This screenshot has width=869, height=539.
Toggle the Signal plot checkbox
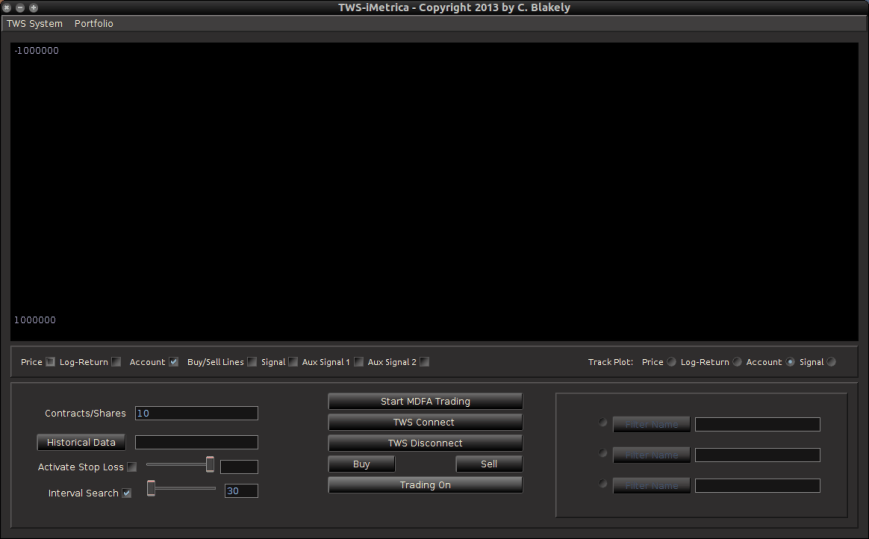[293, 362]
